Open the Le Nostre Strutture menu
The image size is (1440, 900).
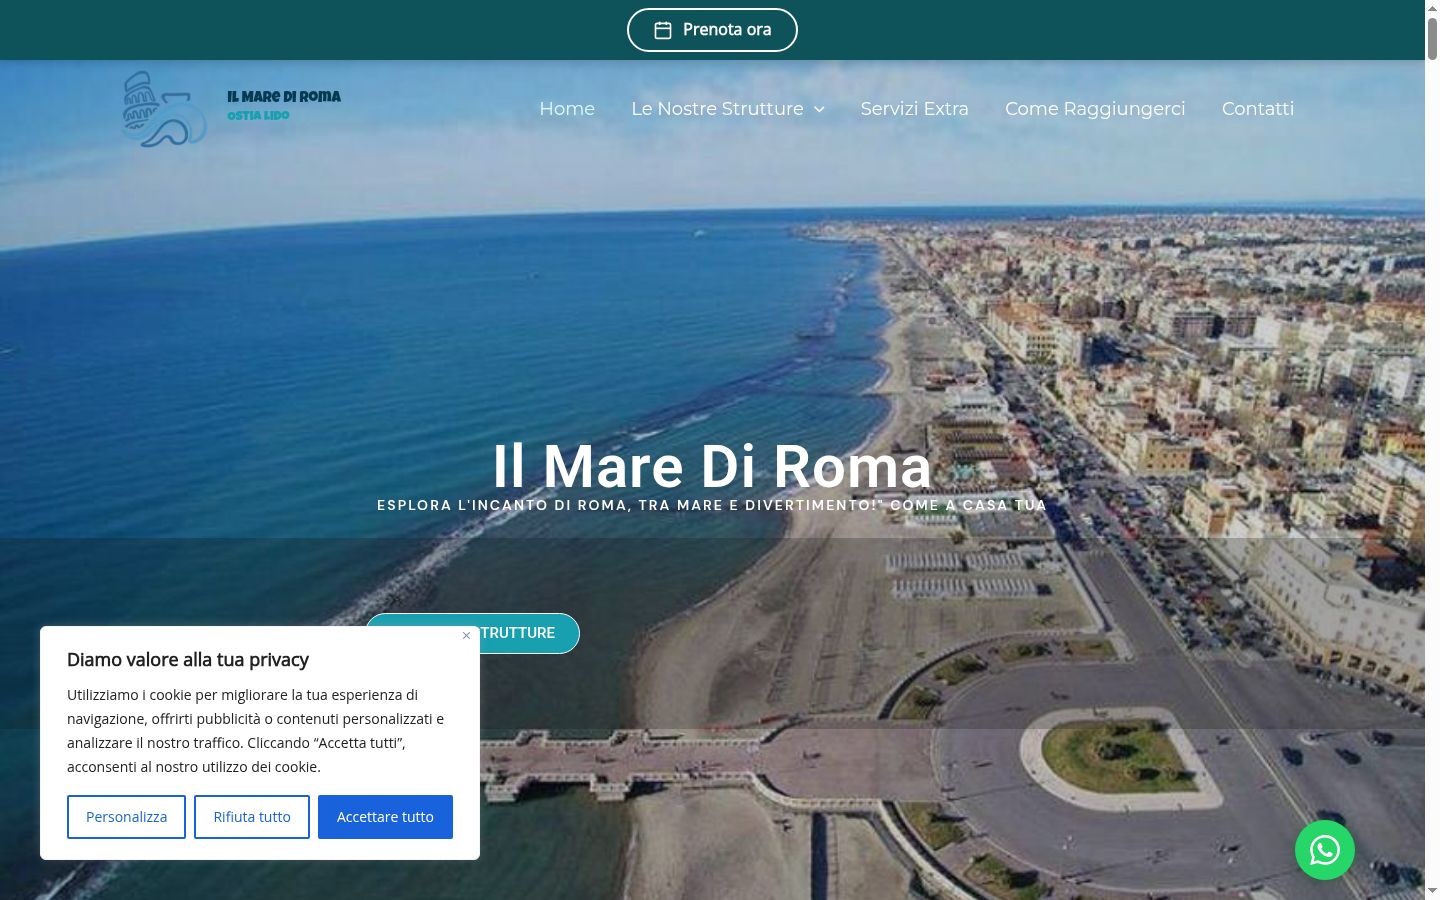717,109
